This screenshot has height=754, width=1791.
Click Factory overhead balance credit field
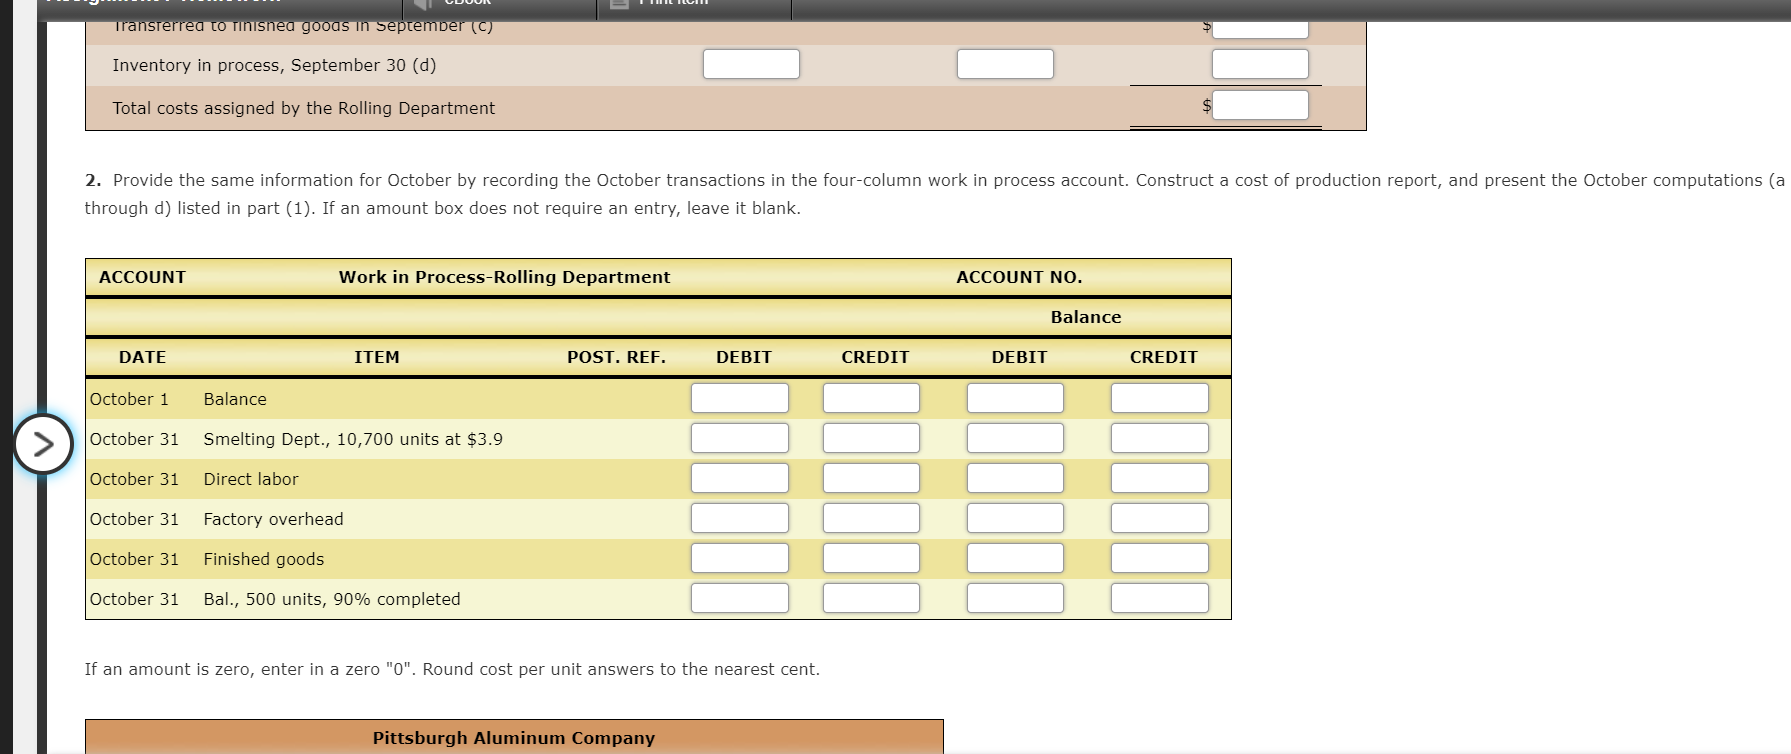(x=1160, y=518)
